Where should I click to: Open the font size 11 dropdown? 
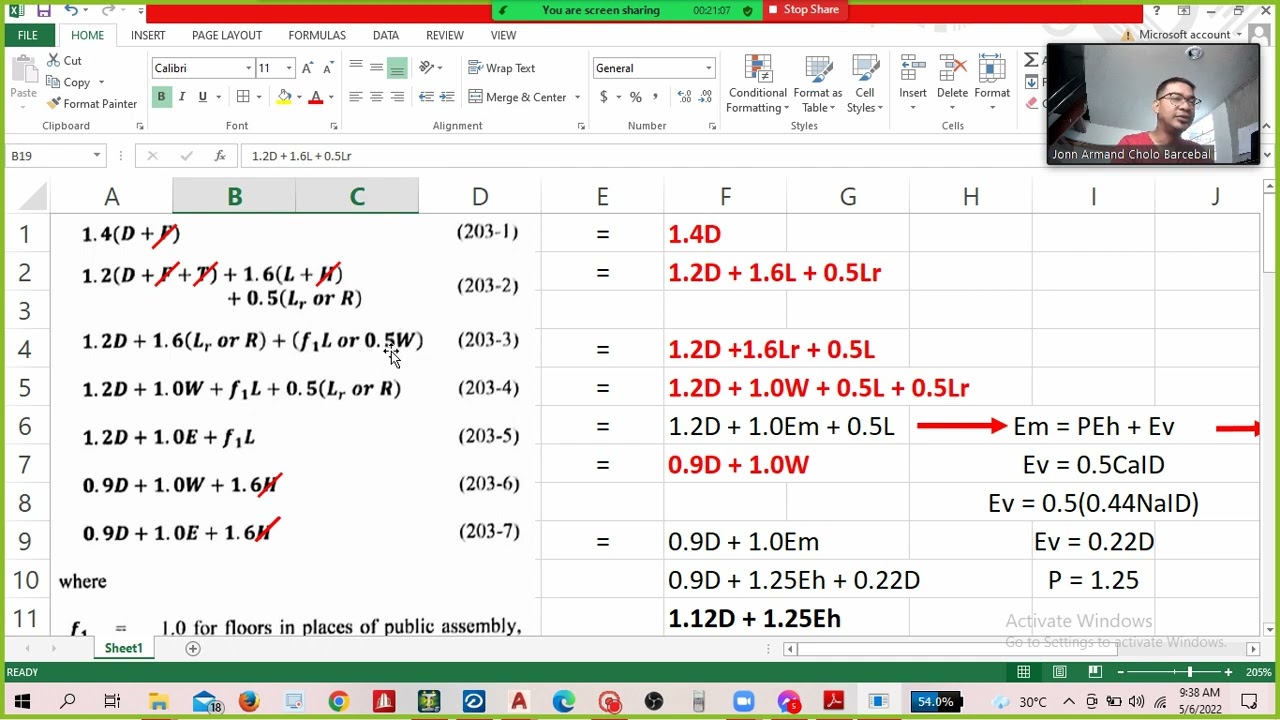[289, 68]
